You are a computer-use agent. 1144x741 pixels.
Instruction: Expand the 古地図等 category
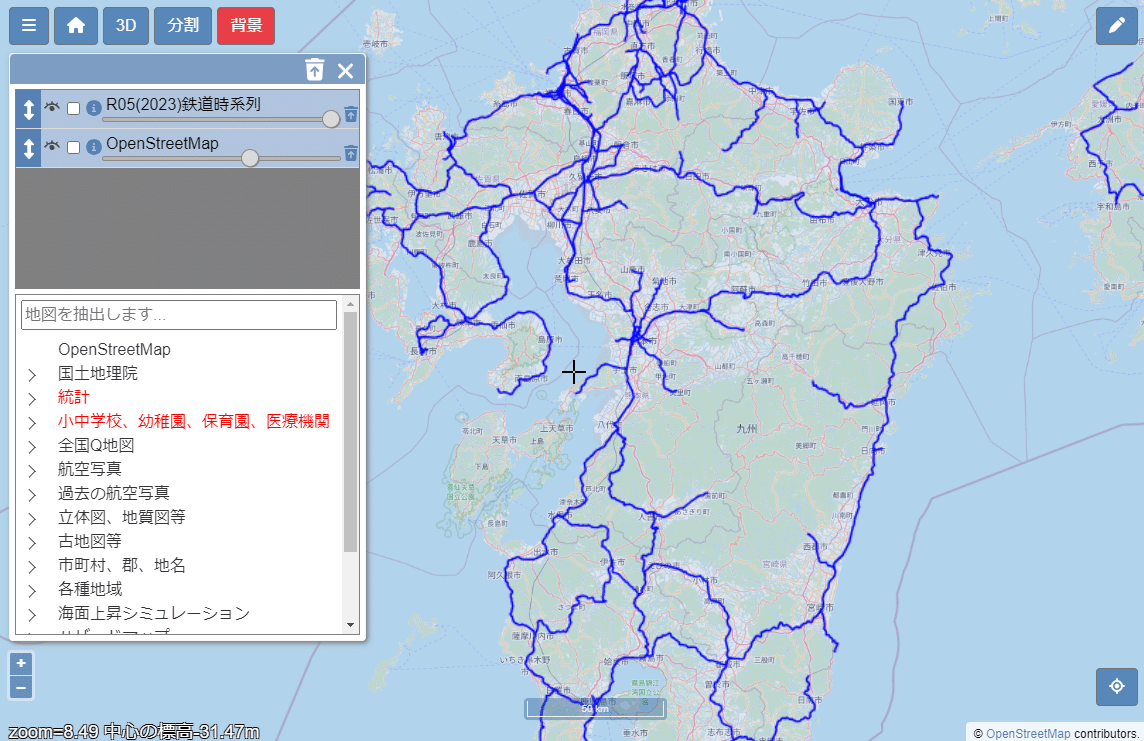(32, 543)
